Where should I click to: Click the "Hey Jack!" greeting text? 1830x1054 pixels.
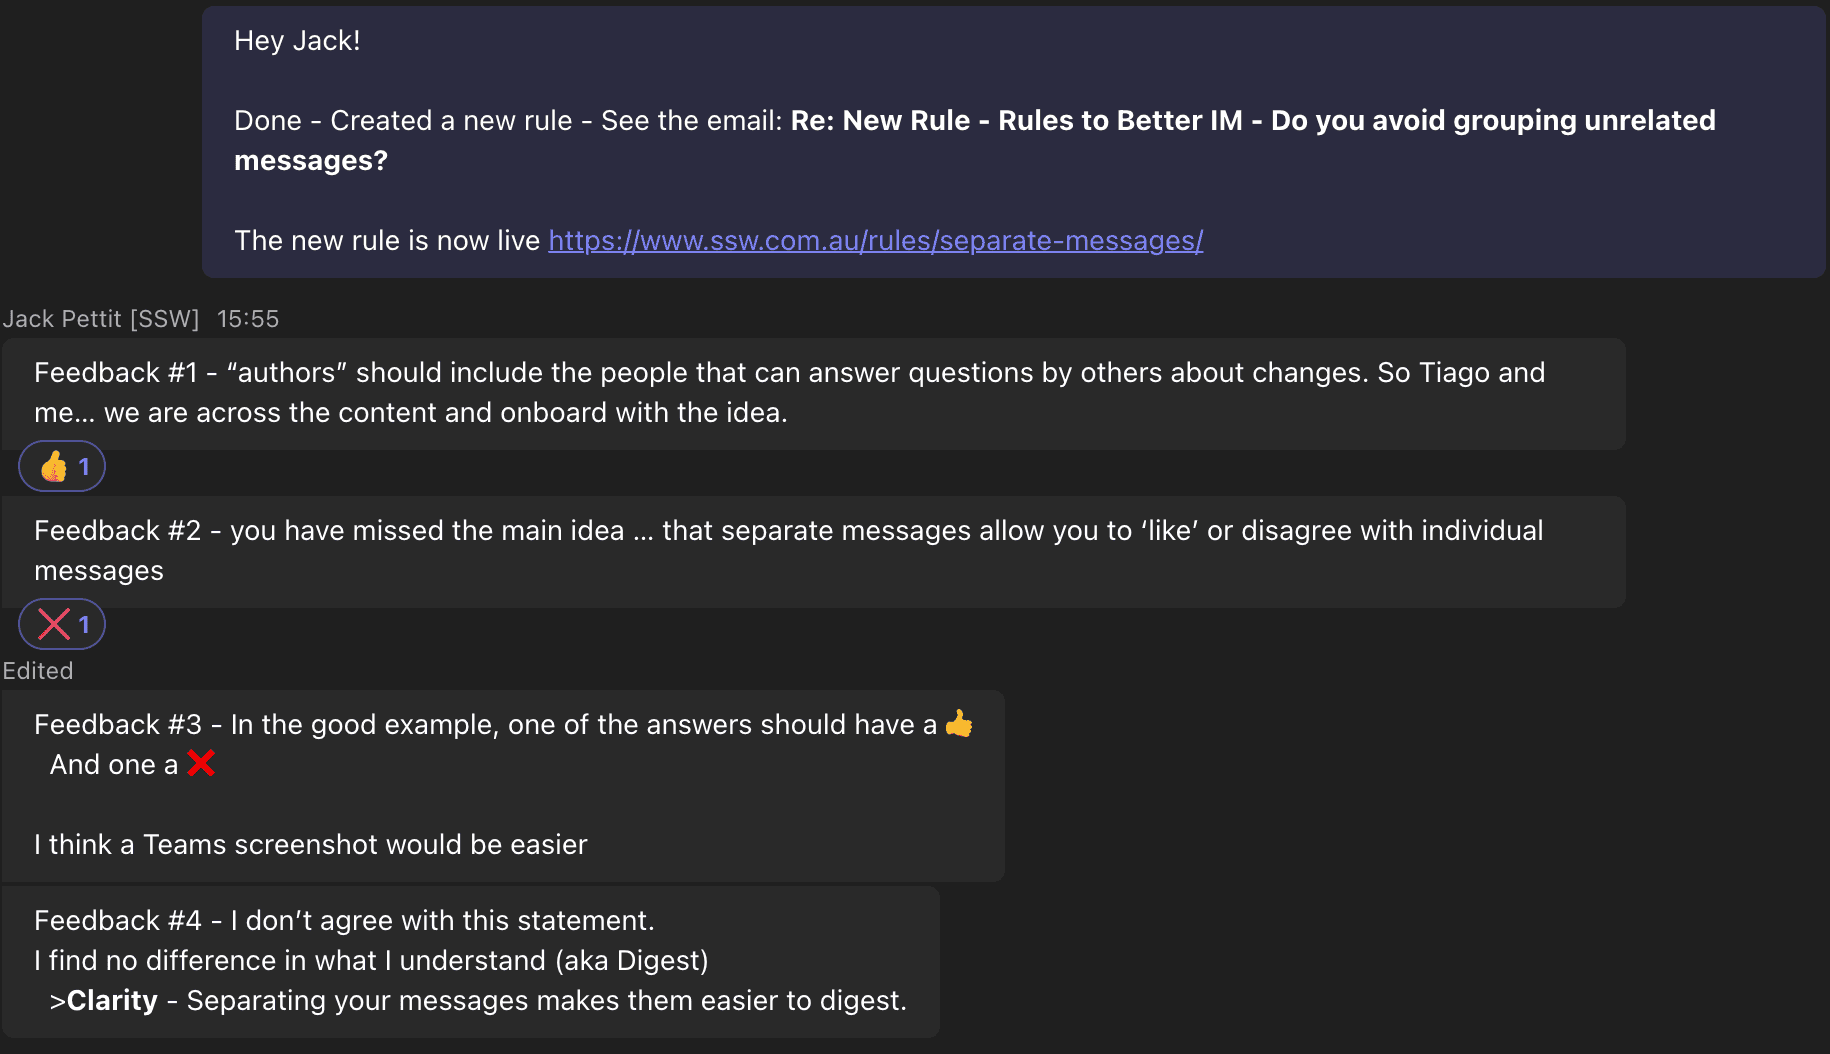tap(297, 41)
